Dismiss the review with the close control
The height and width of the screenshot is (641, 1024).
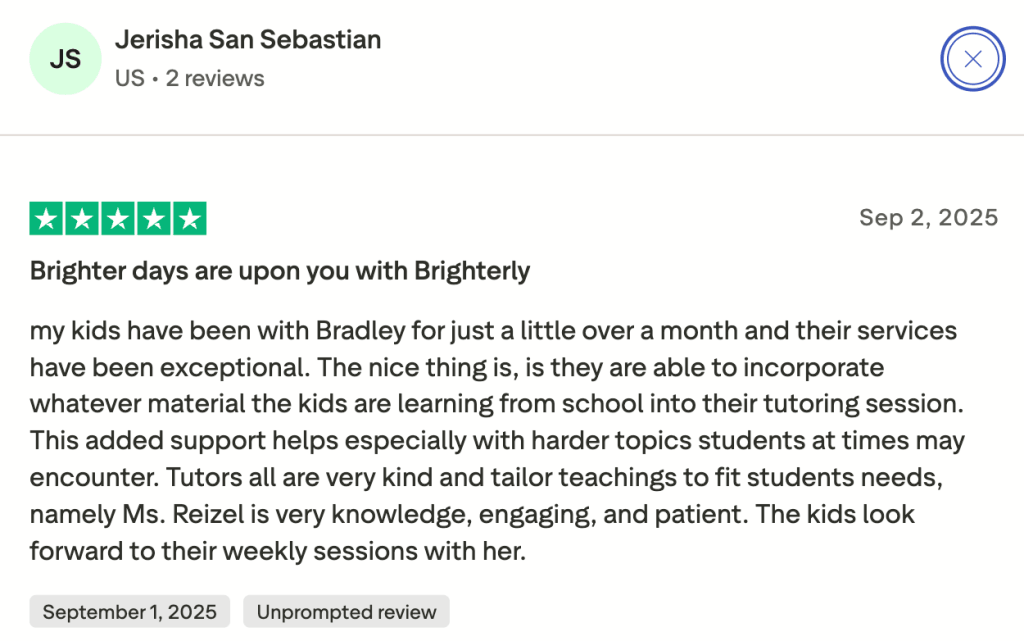[972, 58]
